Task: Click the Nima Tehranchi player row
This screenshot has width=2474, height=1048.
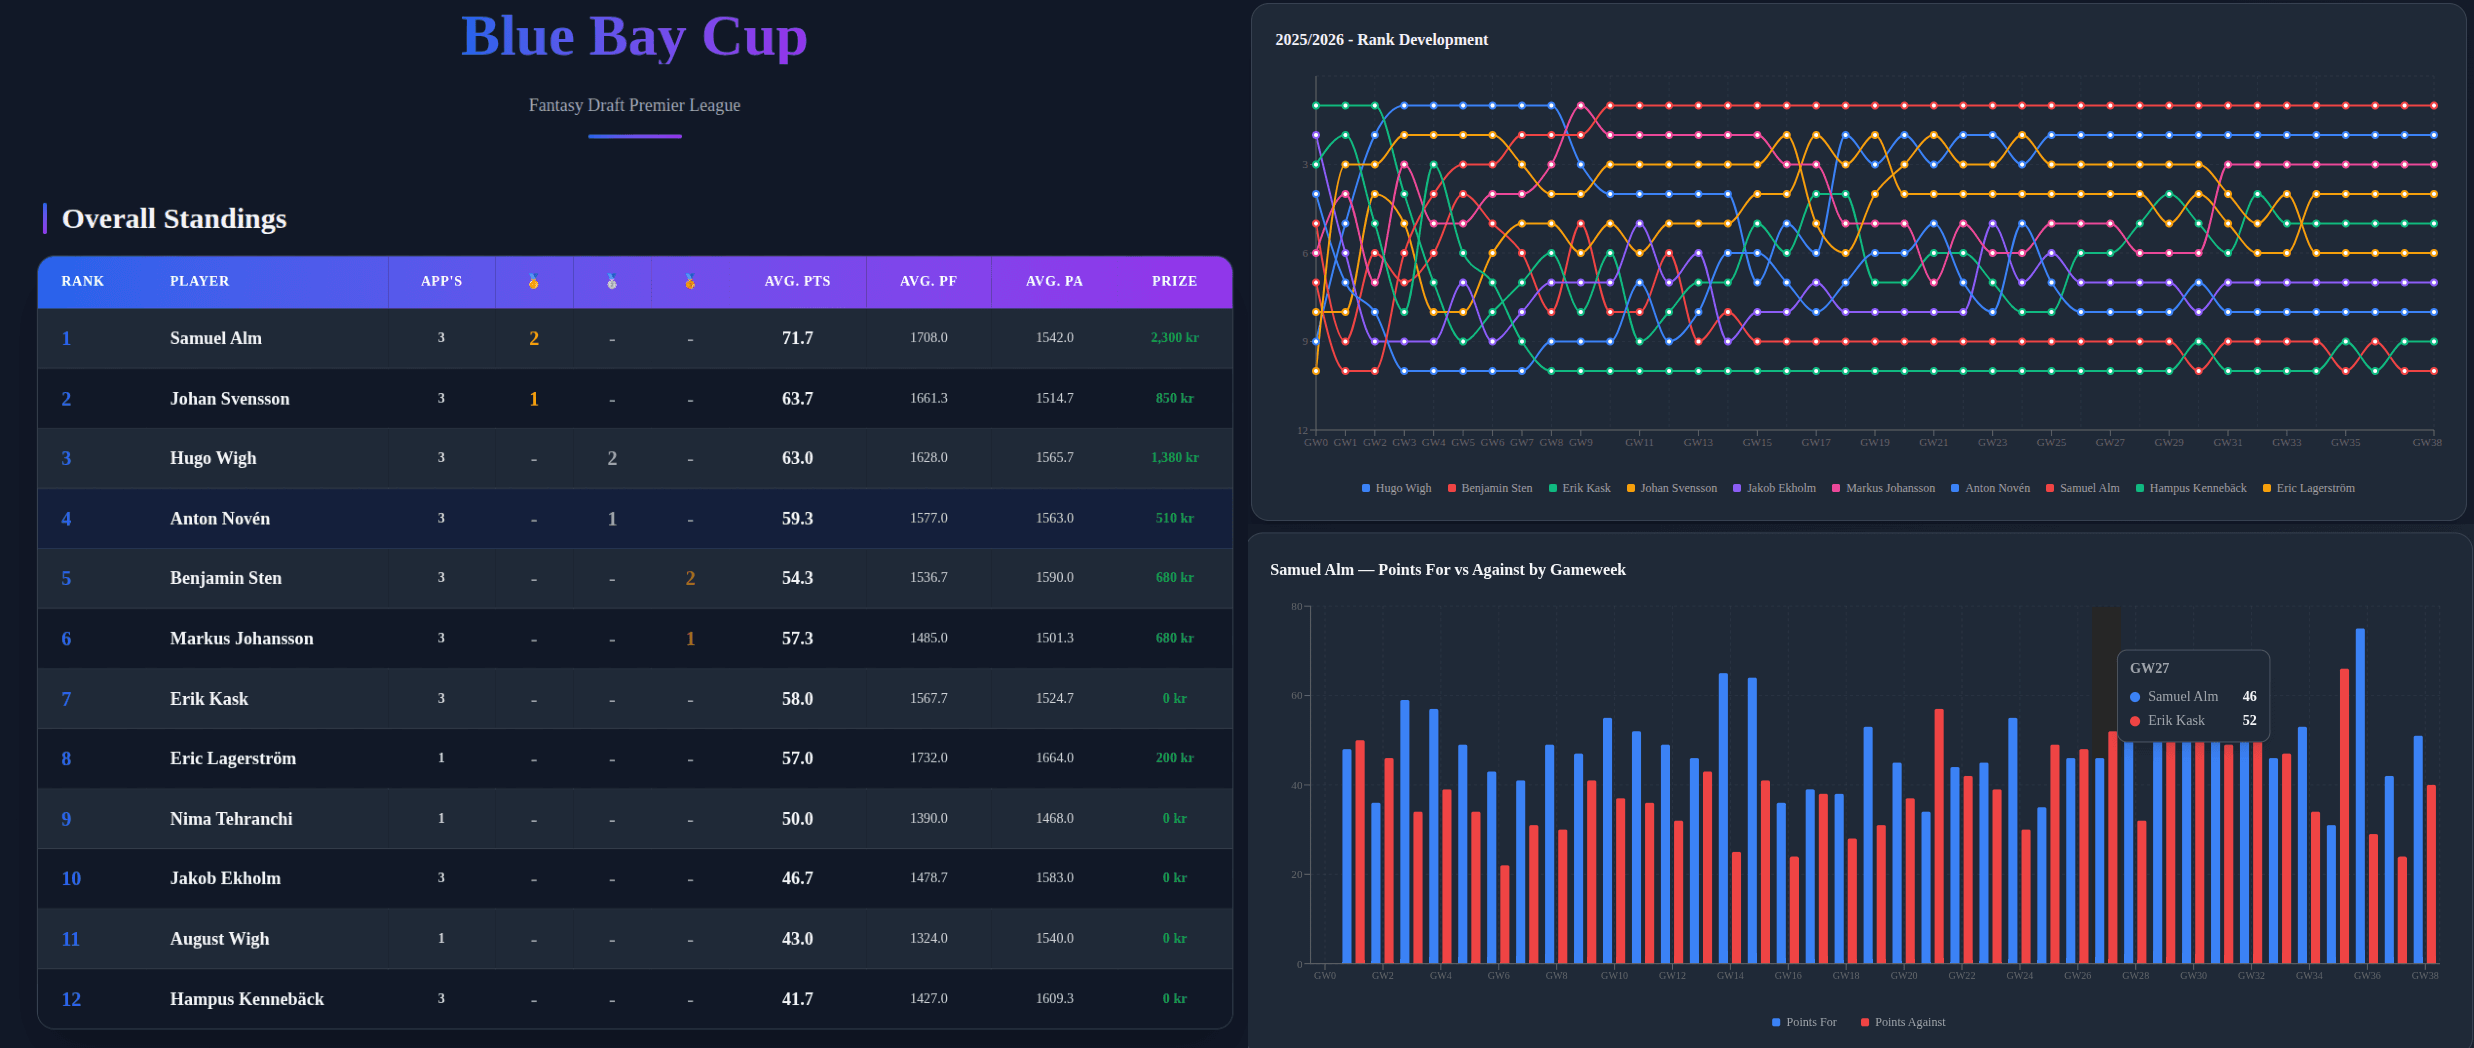Action: 635,818
